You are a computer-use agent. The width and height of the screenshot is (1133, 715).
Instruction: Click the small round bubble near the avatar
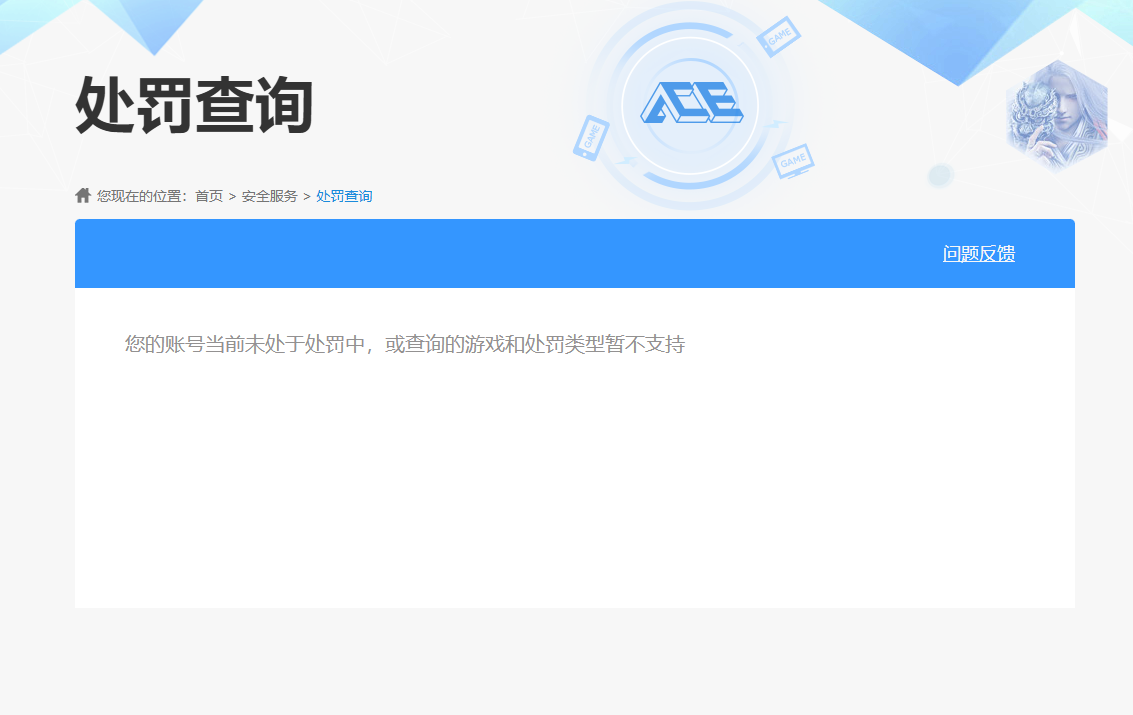(x=939, y=176)
